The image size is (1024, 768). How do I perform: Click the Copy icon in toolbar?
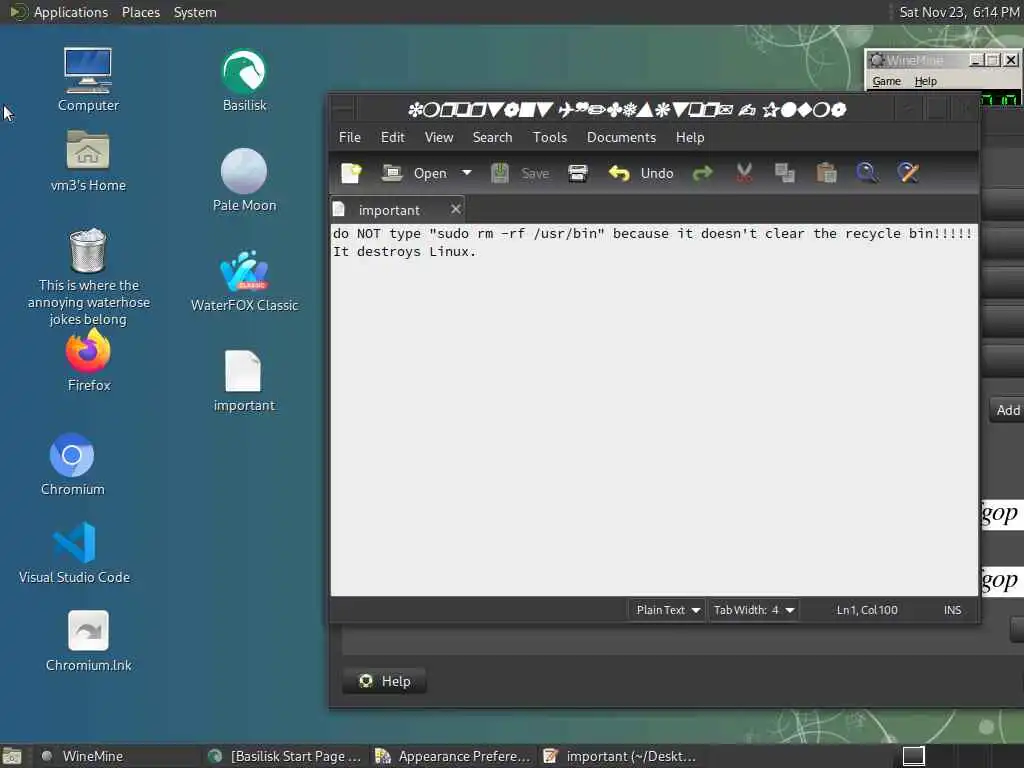[785, 173]
